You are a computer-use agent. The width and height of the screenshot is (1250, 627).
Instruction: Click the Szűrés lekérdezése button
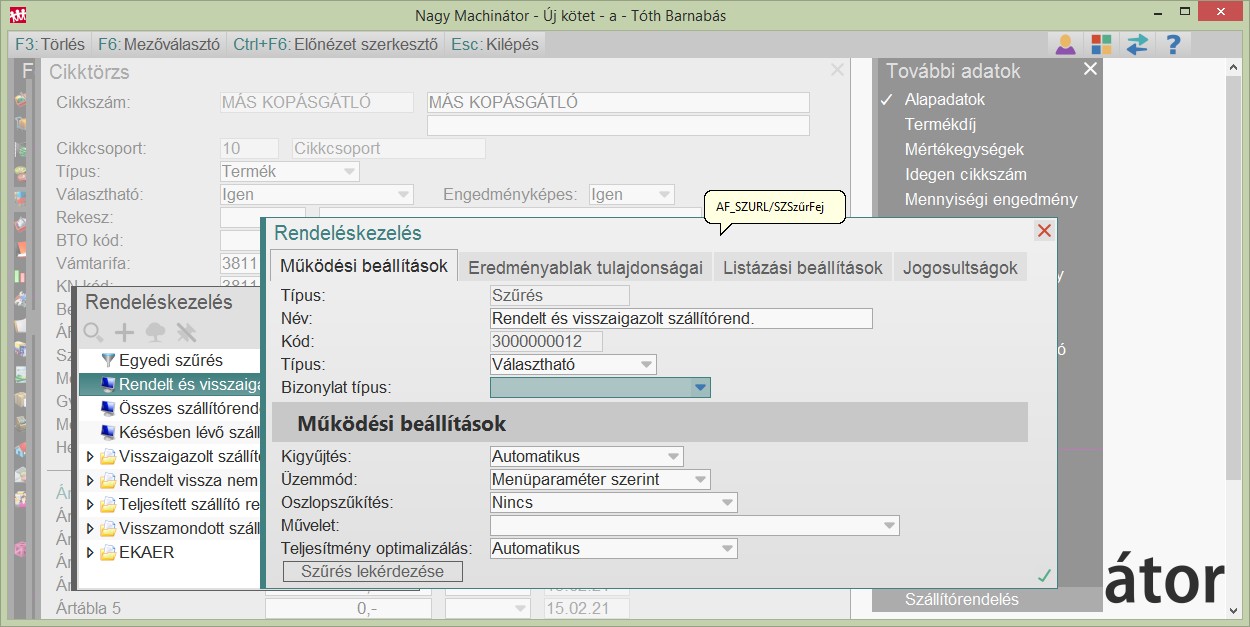click(x=373, y=571)
